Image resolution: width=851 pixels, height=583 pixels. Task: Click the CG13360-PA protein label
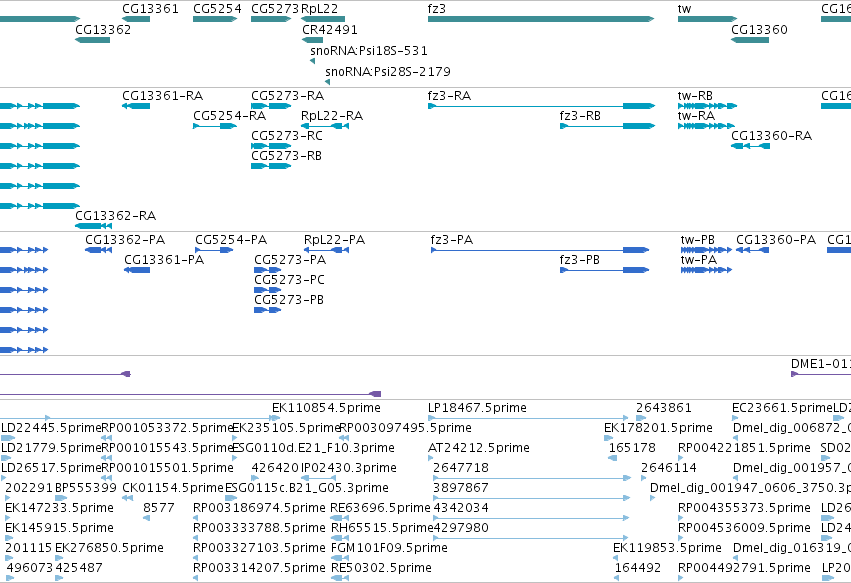(776, 239)
